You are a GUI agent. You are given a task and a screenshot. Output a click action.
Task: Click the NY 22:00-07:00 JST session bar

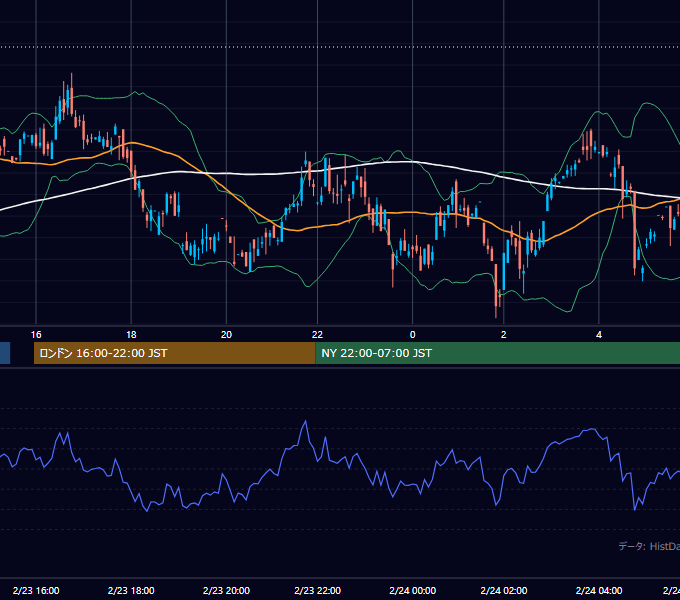click(x=497, y=353)
